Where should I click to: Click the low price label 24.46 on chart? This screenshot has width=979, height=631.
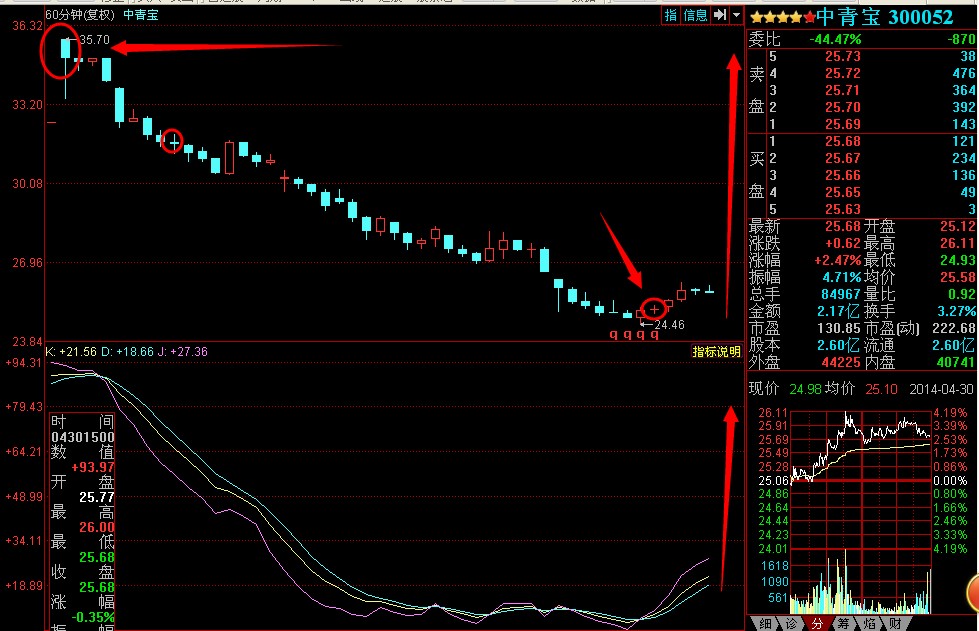coord(669,325)
